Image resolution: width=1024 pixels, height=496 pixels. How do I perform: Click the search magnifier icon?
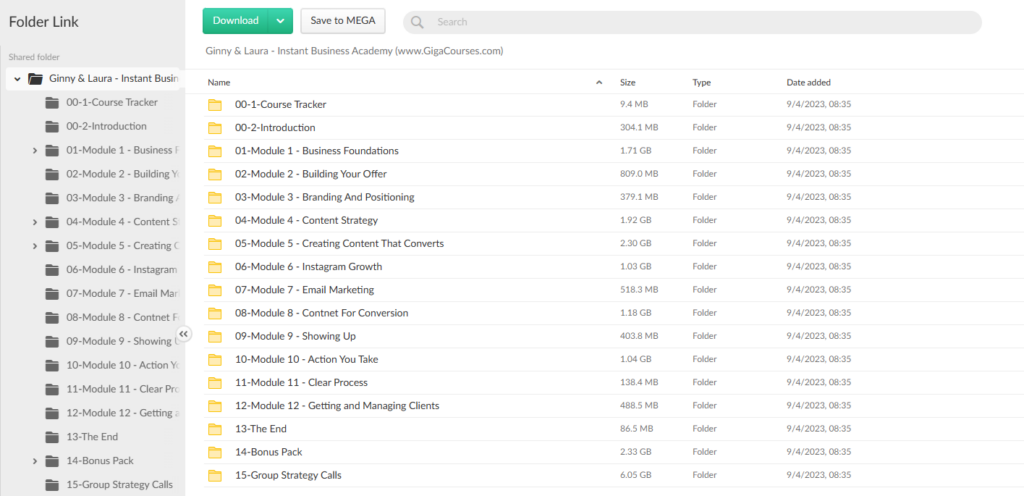pyautogui.click(x=417, y=22)
